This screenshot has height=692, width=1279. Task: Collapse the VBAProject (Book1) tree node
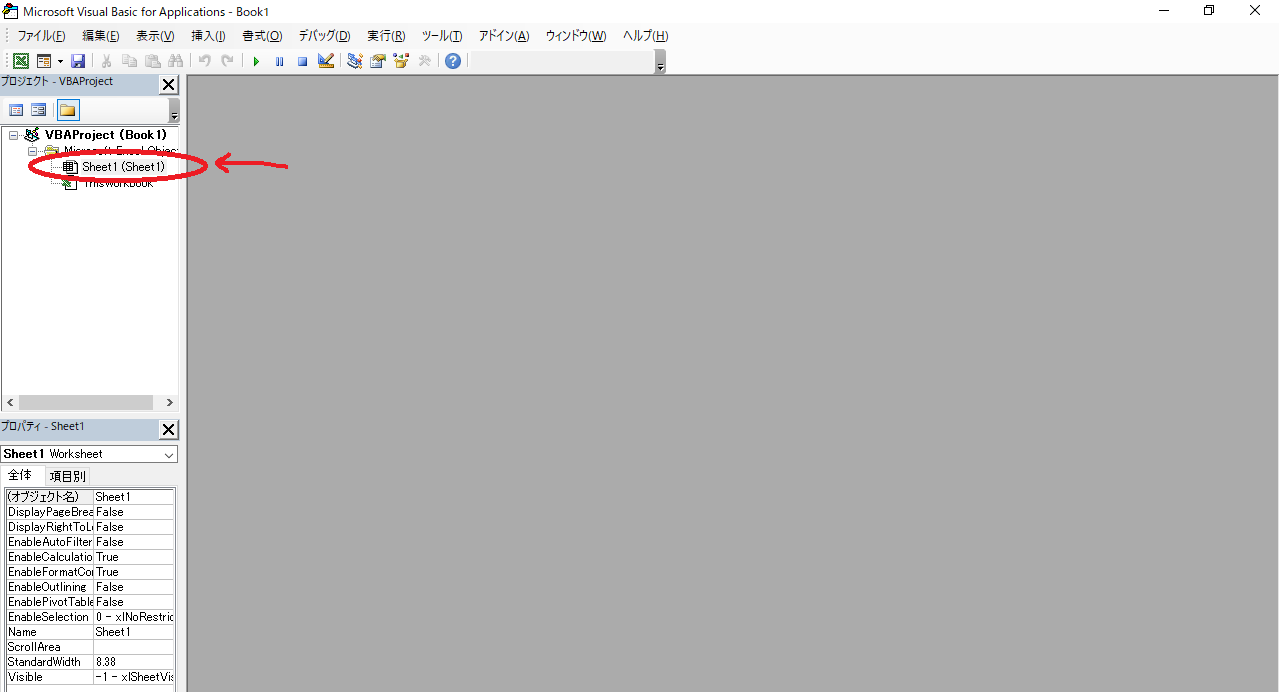point(14,135)
